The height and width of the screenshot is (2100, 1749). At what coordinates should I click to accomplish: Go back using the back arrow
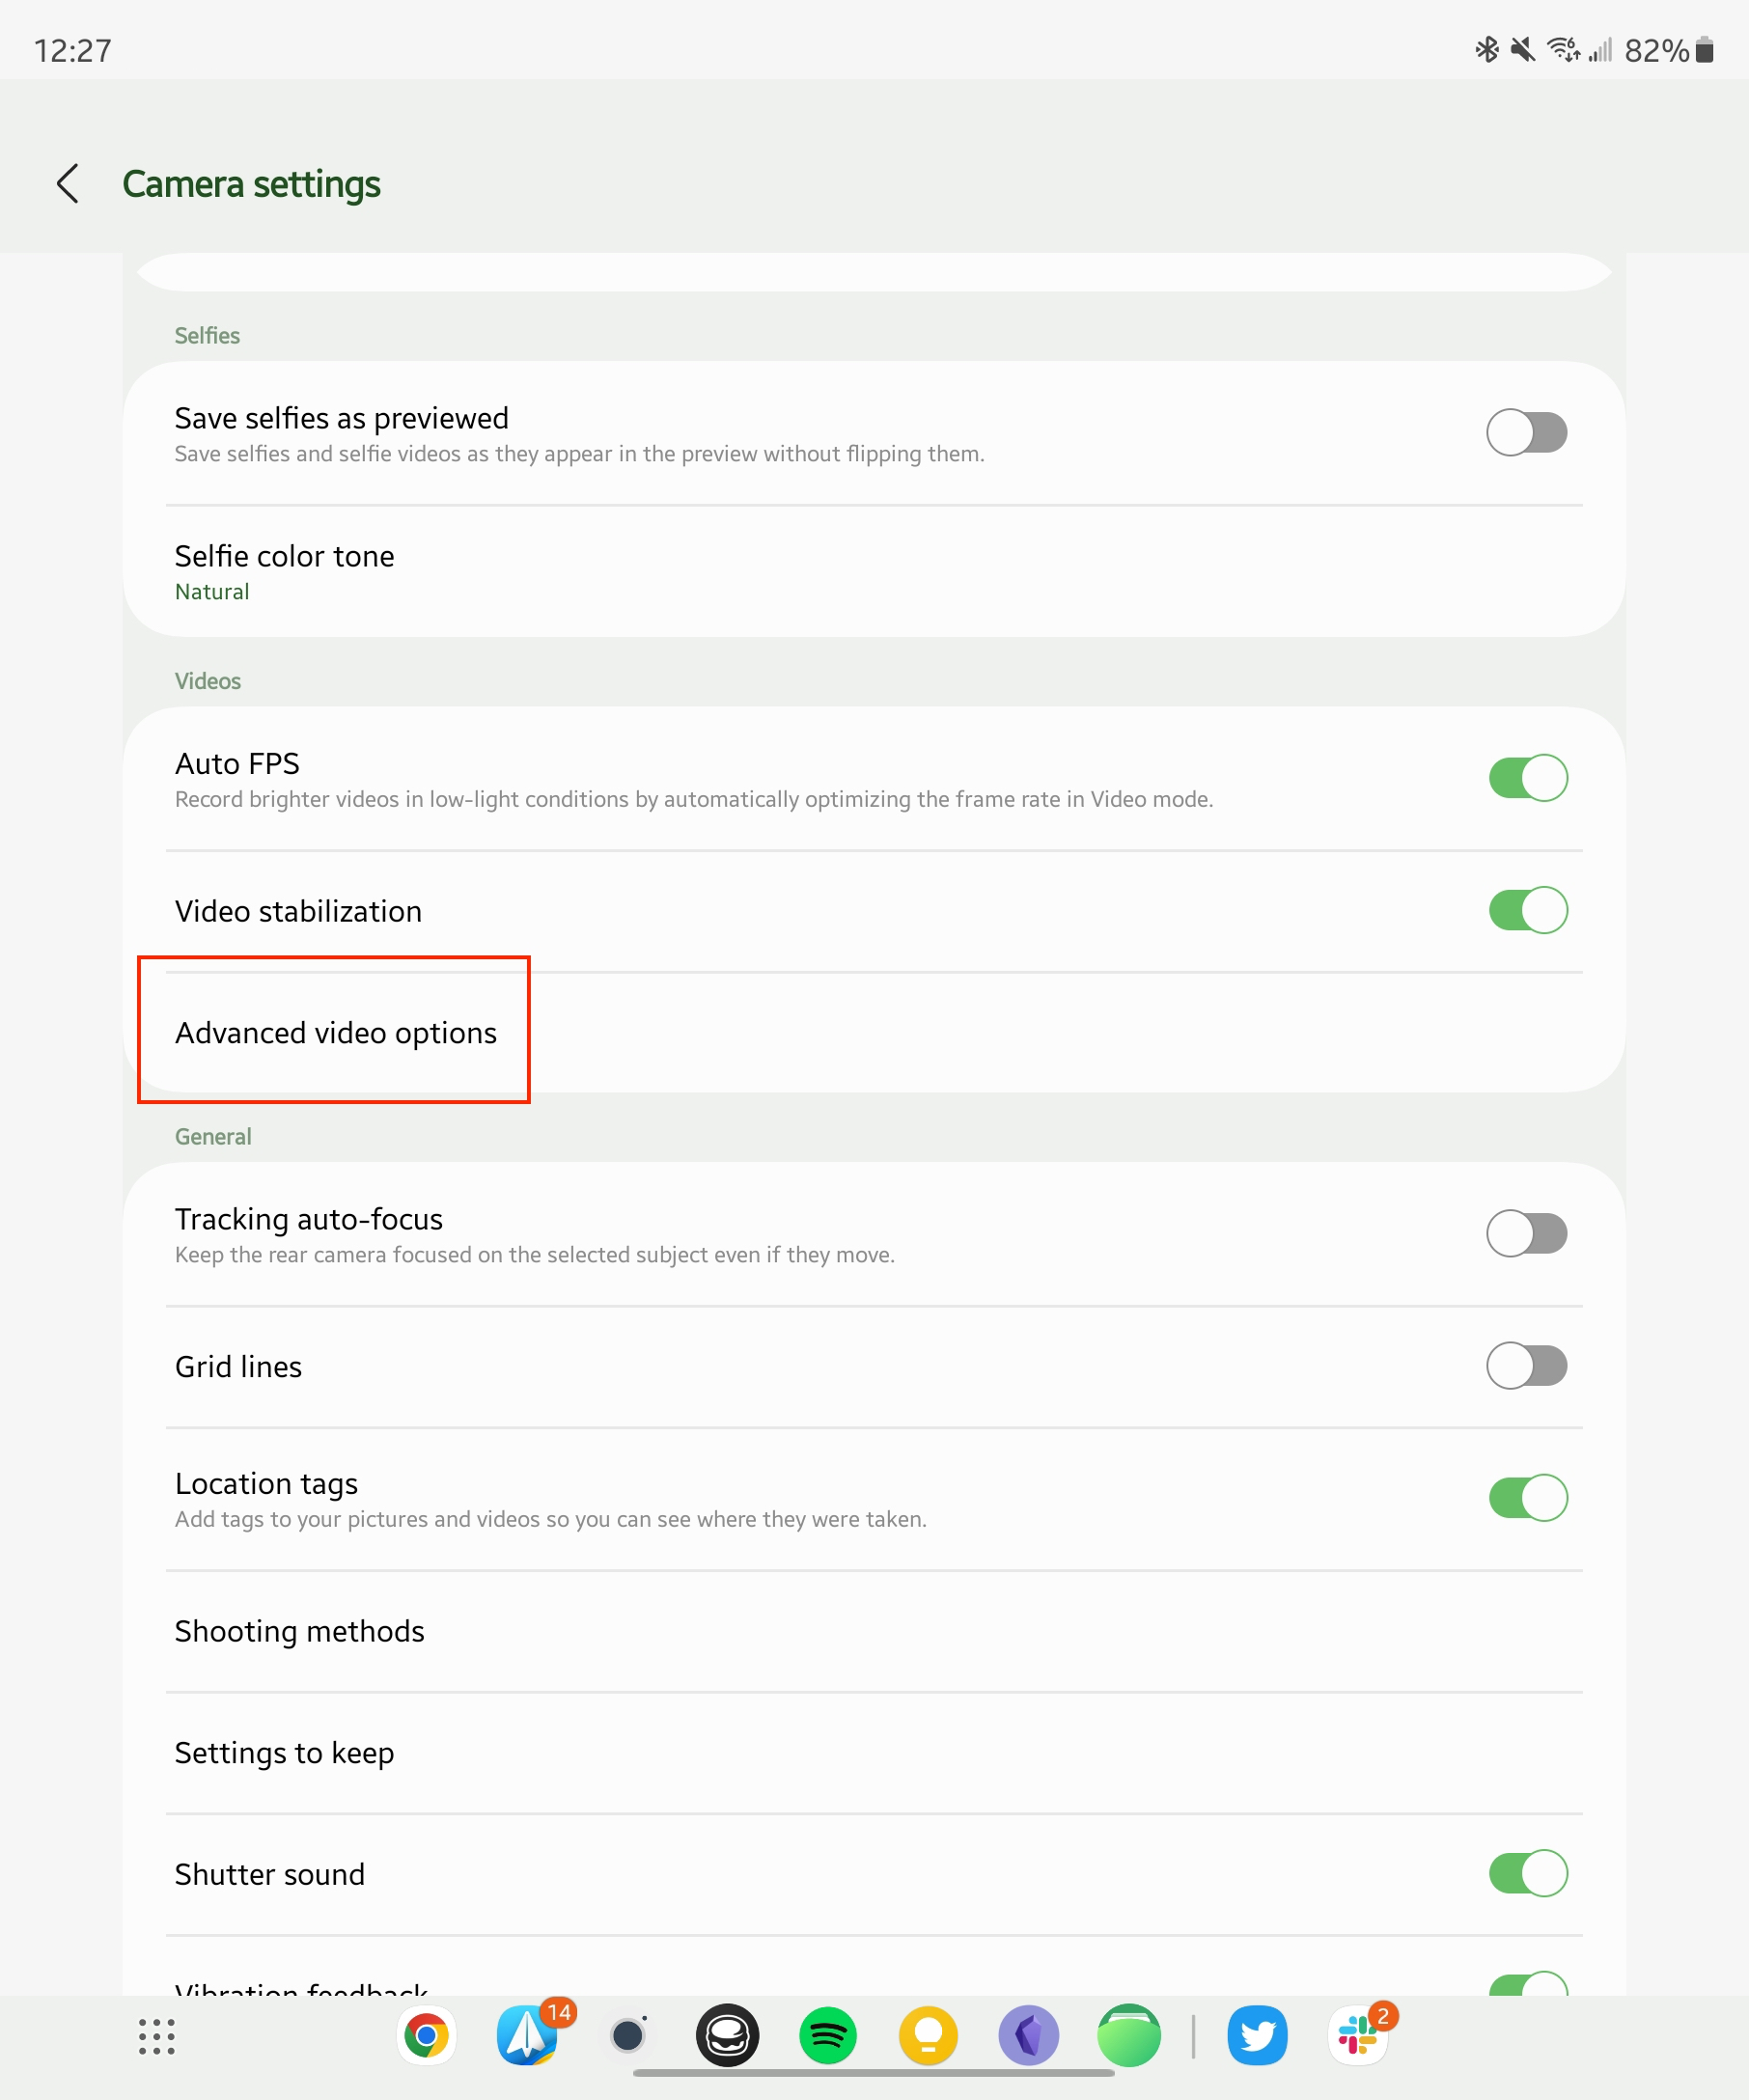[67, 184]
